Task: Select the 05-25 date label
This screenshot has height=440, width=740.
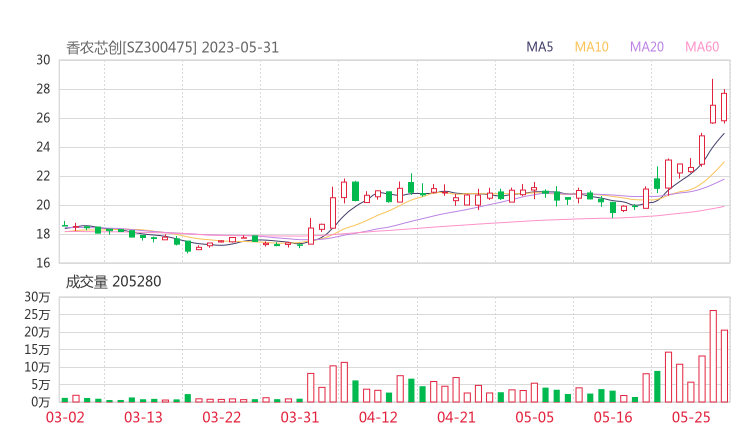Action: pos(691,417)
